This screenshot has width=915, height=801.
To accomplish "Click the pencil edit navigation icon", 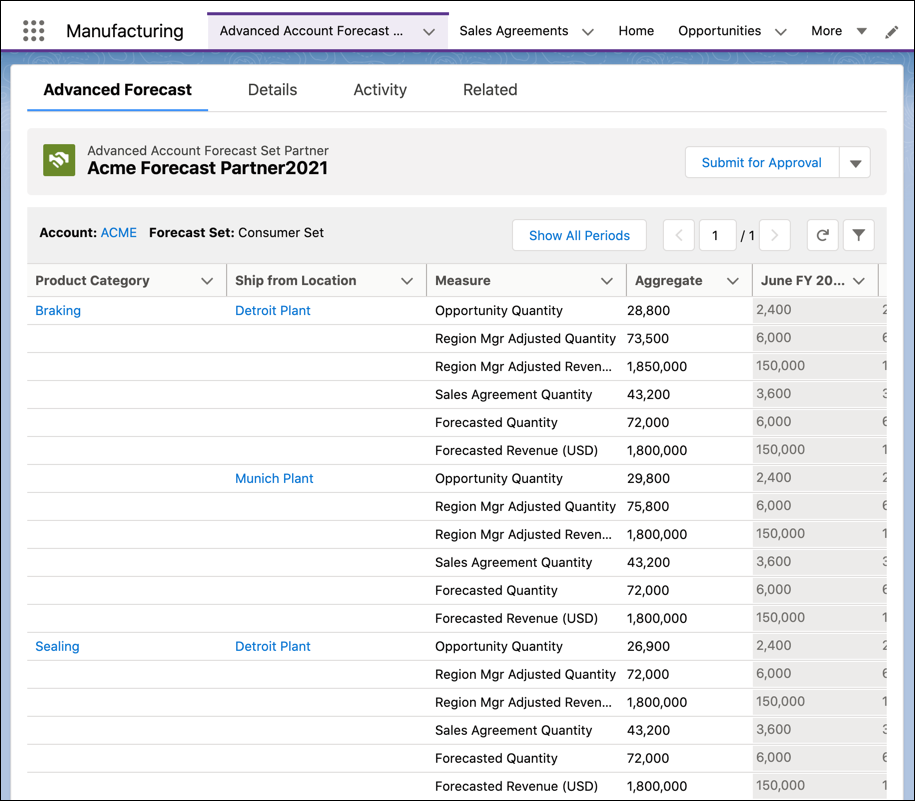I will [892, 31].
